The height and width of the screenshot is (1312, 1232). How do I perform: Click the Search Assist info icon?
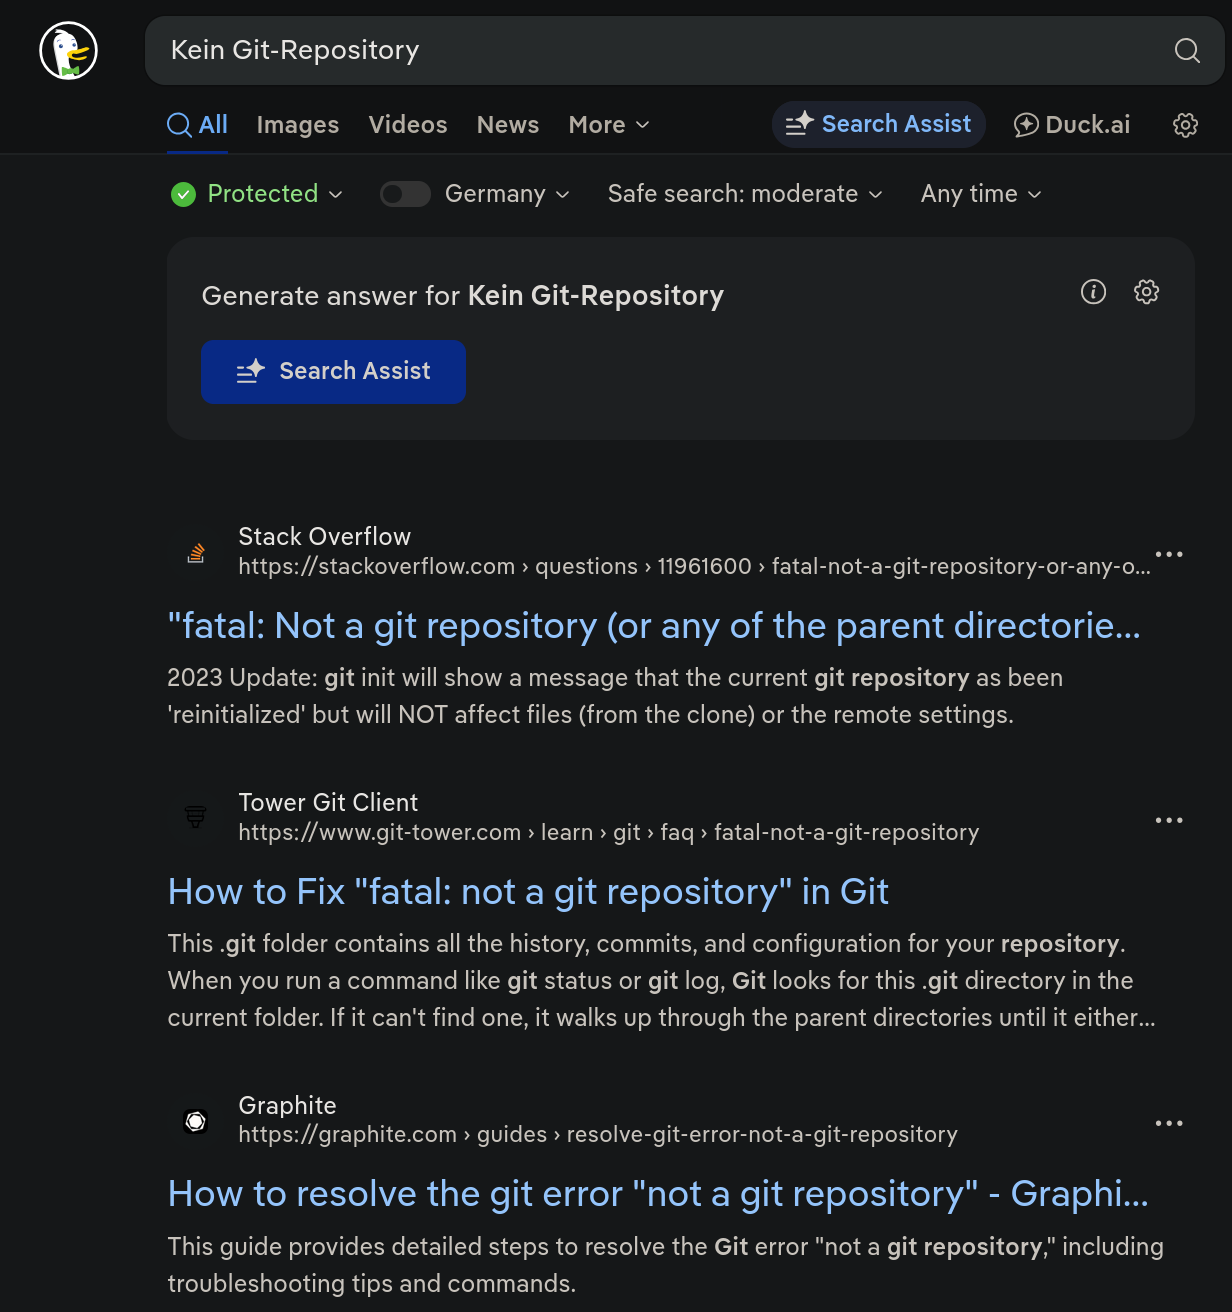pos(1093,292)
